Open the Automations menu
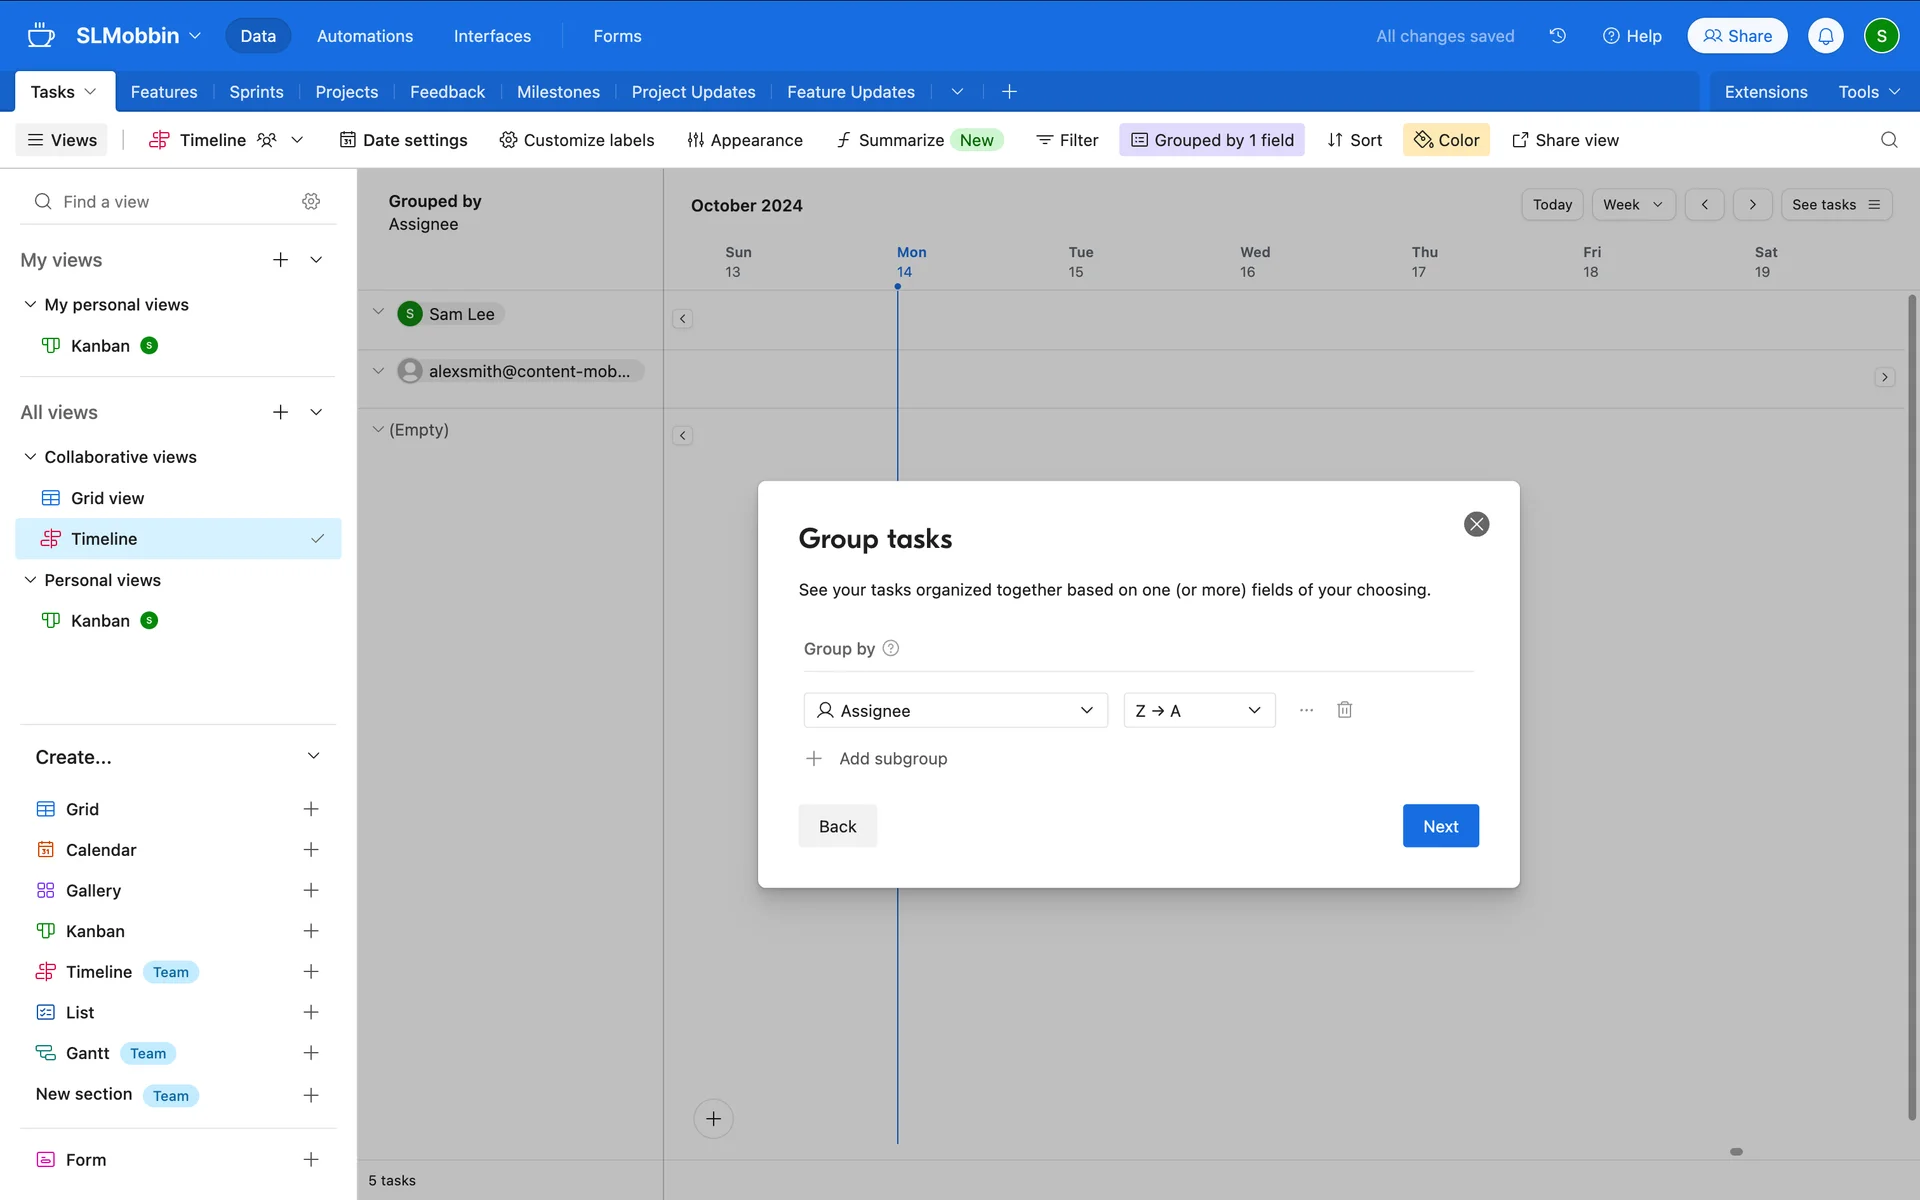1920x1200 pixels. pos(364,36)
